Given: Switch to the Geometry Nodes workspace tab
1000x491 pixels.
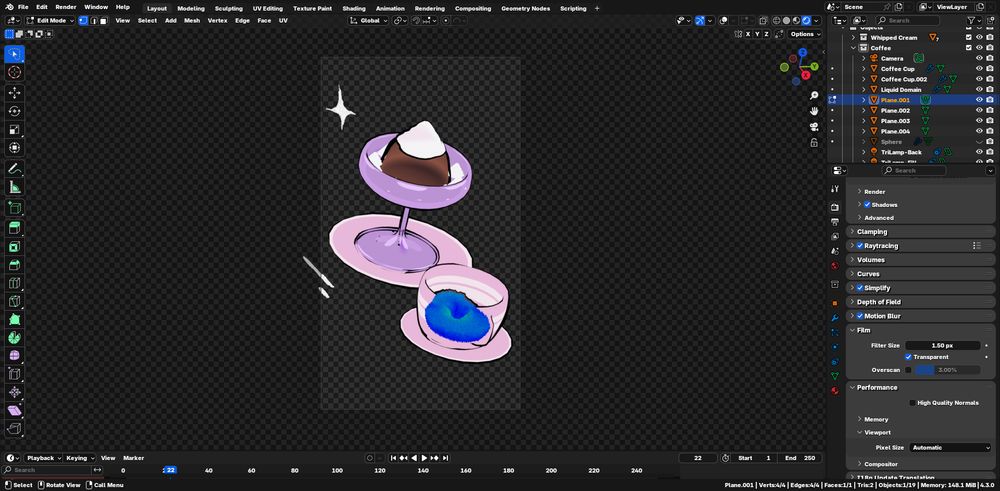Looking at the screenshot, I should [526, 8].
